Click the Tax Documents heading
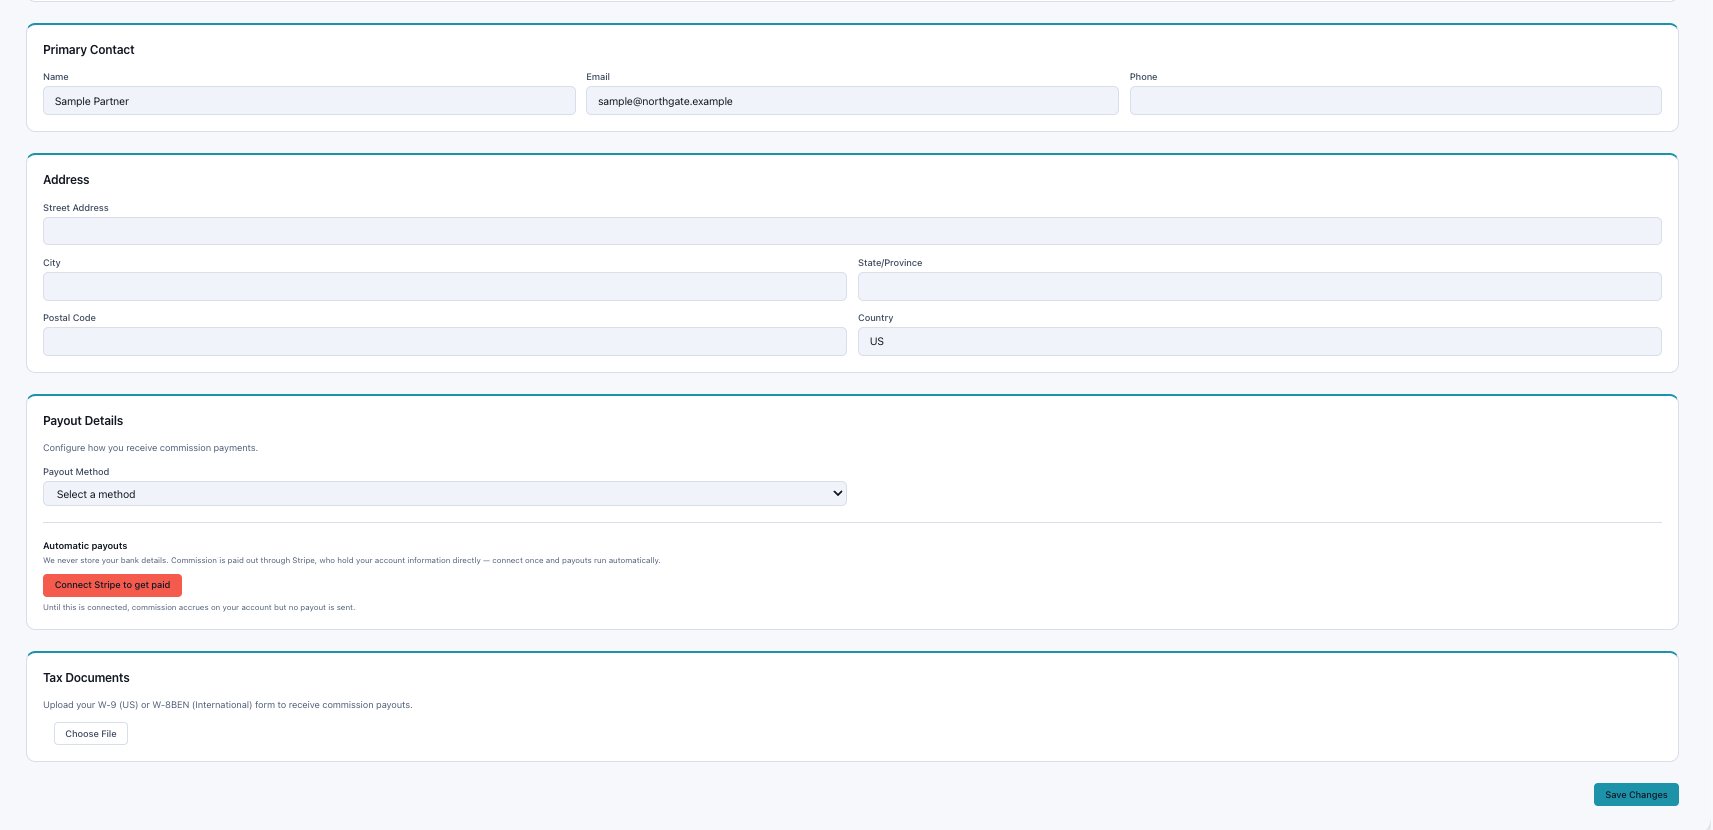The height and width of the screenshot is (830, 1713). (x=86, y=678)
